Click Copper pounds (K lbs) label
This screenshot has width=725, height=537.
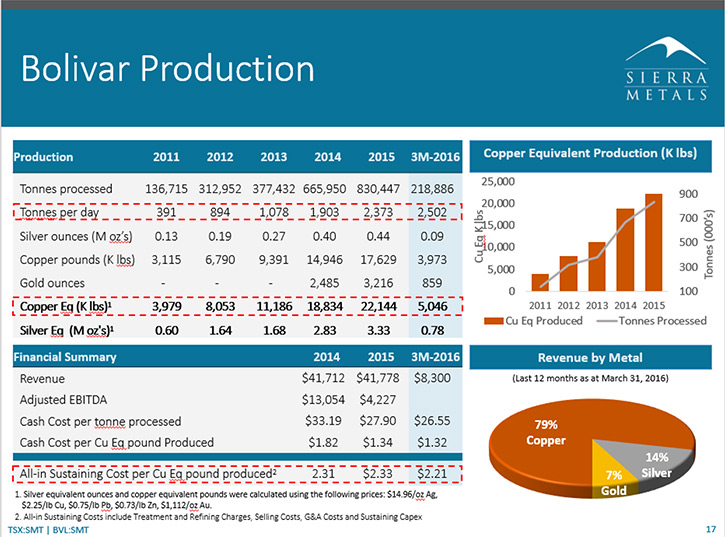pyautogui.click(x=77, y=260)
